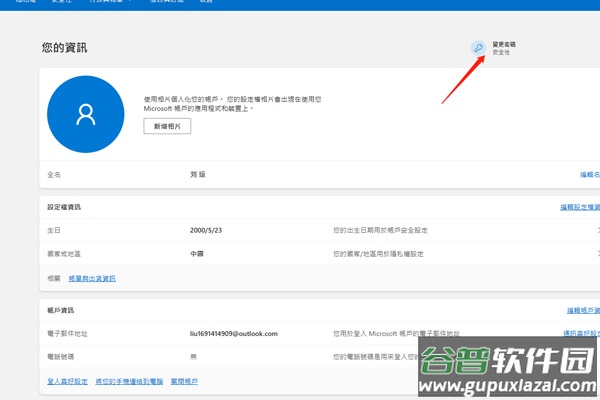Open the 通訊喜好設定 link in email row
This screenshot has height=400, width=600.
[x=581, y=333]
